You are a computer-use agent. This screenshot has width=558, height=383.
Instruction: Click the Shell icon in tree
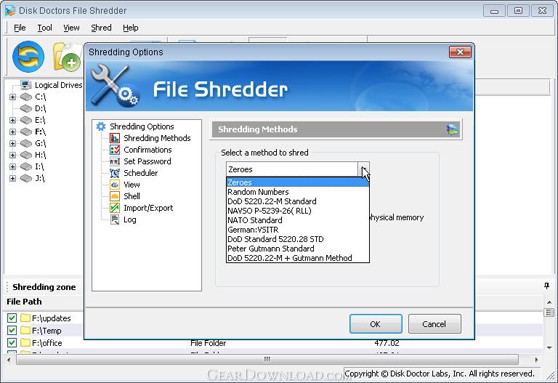(x=115, y=196)
